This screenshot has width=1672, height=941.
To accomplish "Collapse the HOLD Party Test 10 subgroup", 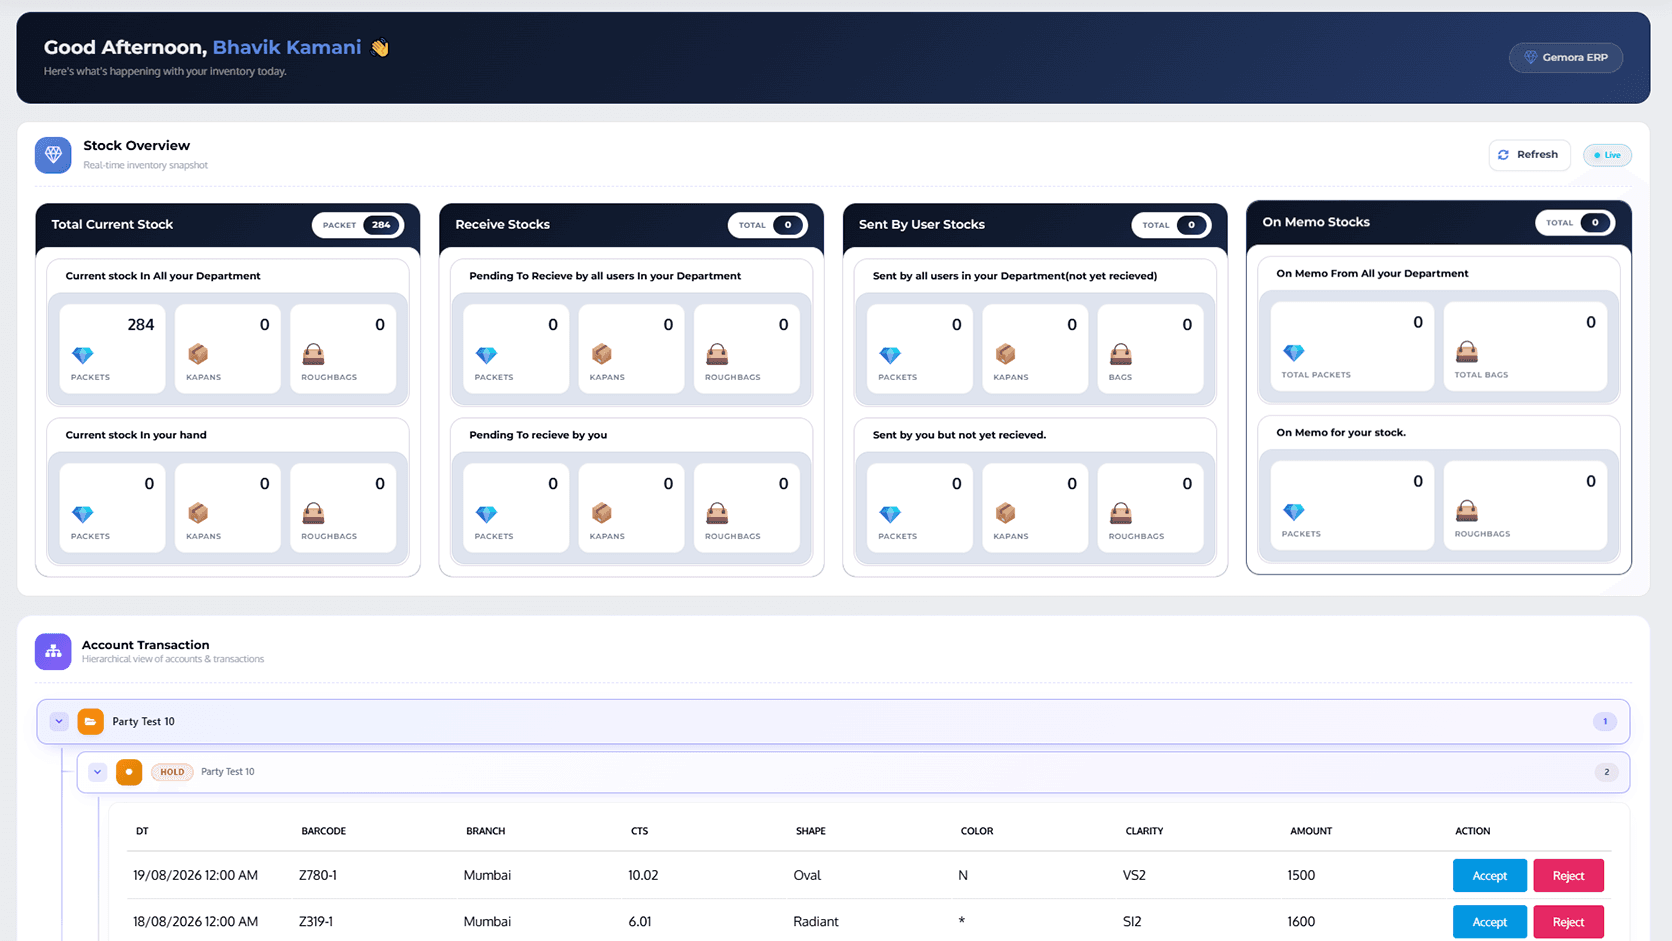I will (97, 772).
